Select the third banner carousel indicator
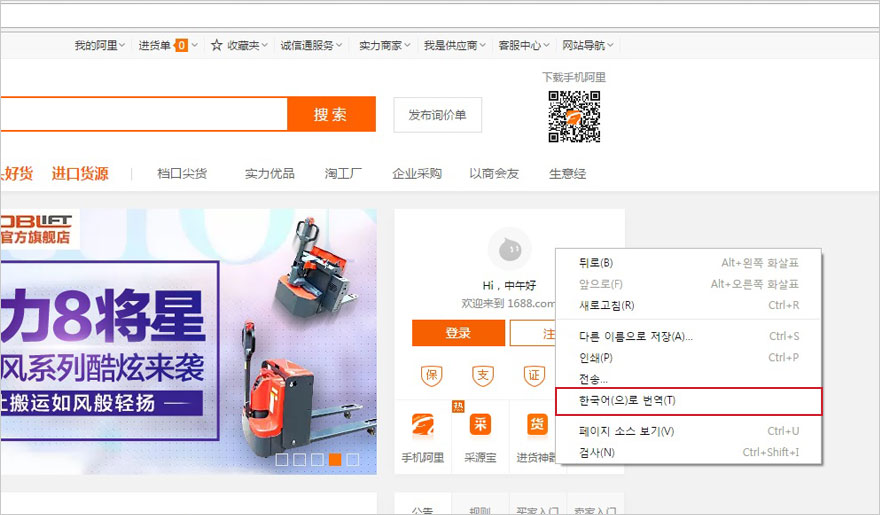 (317, 459)
